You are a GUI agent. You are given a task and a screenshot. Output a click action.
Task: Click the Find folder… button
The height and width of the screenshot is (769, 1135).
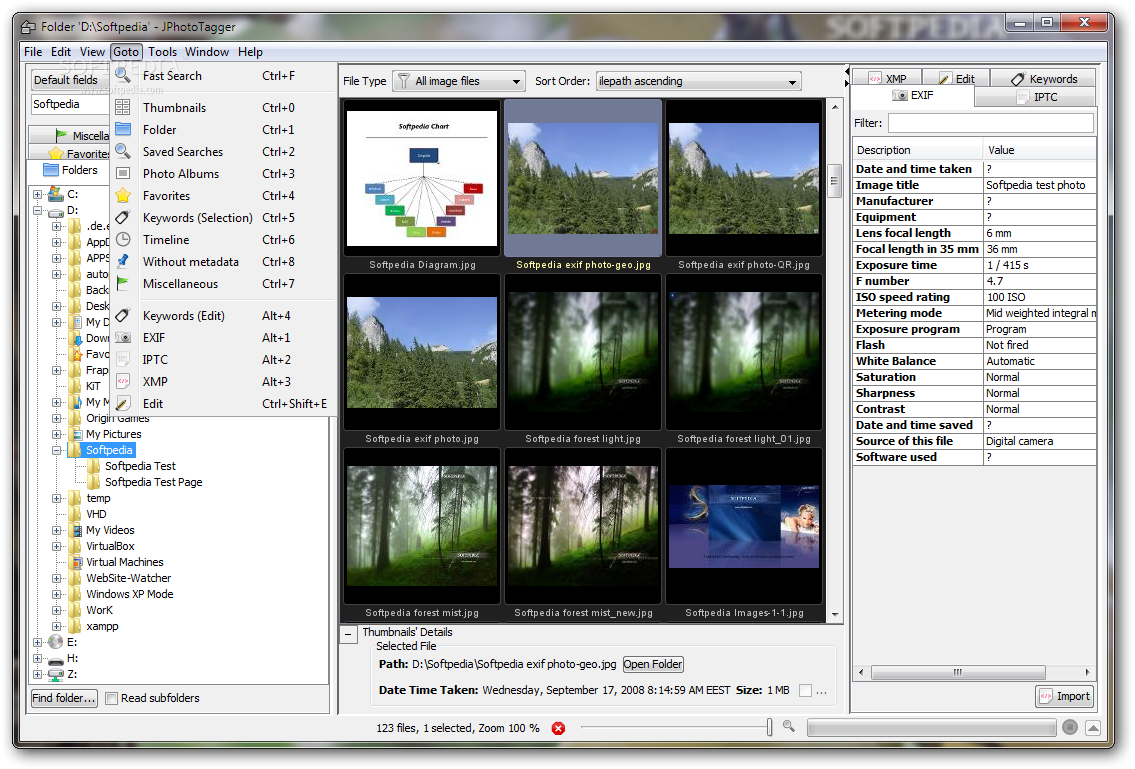click(64, 698)
